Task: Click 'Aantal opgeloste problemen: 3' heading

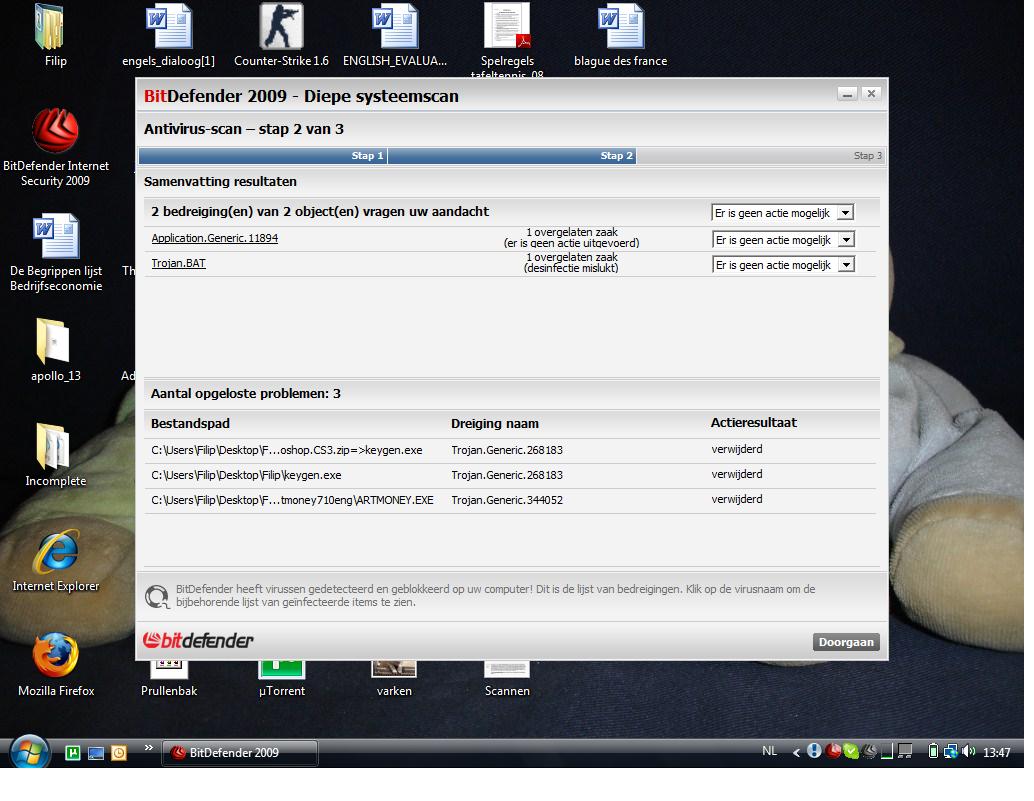Action: click(245, 394)
